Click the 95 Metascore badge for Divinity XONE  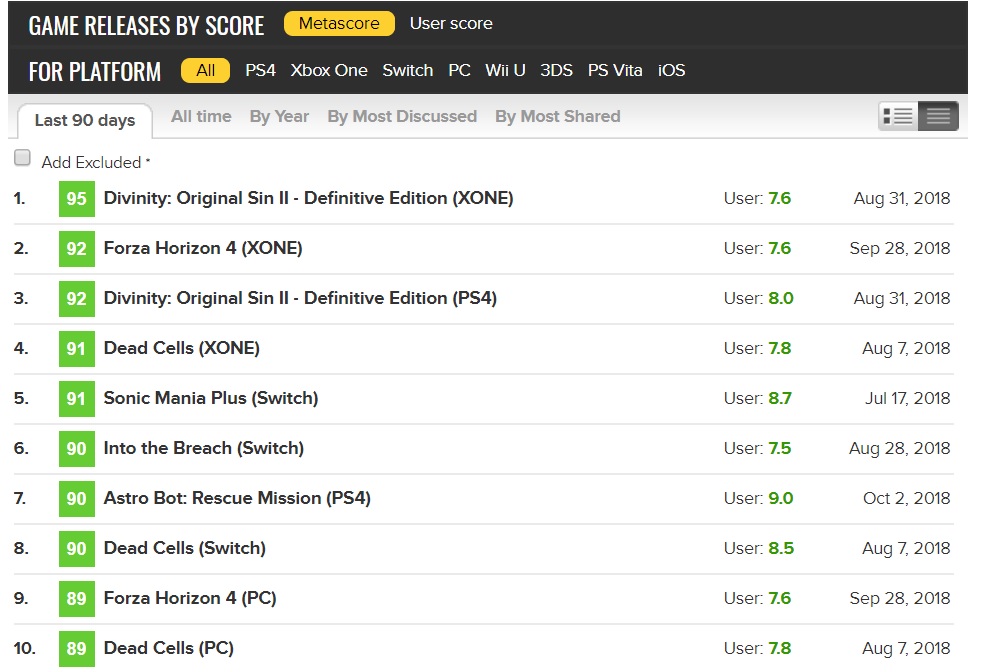pyautogui.click(x=77, y=198)
